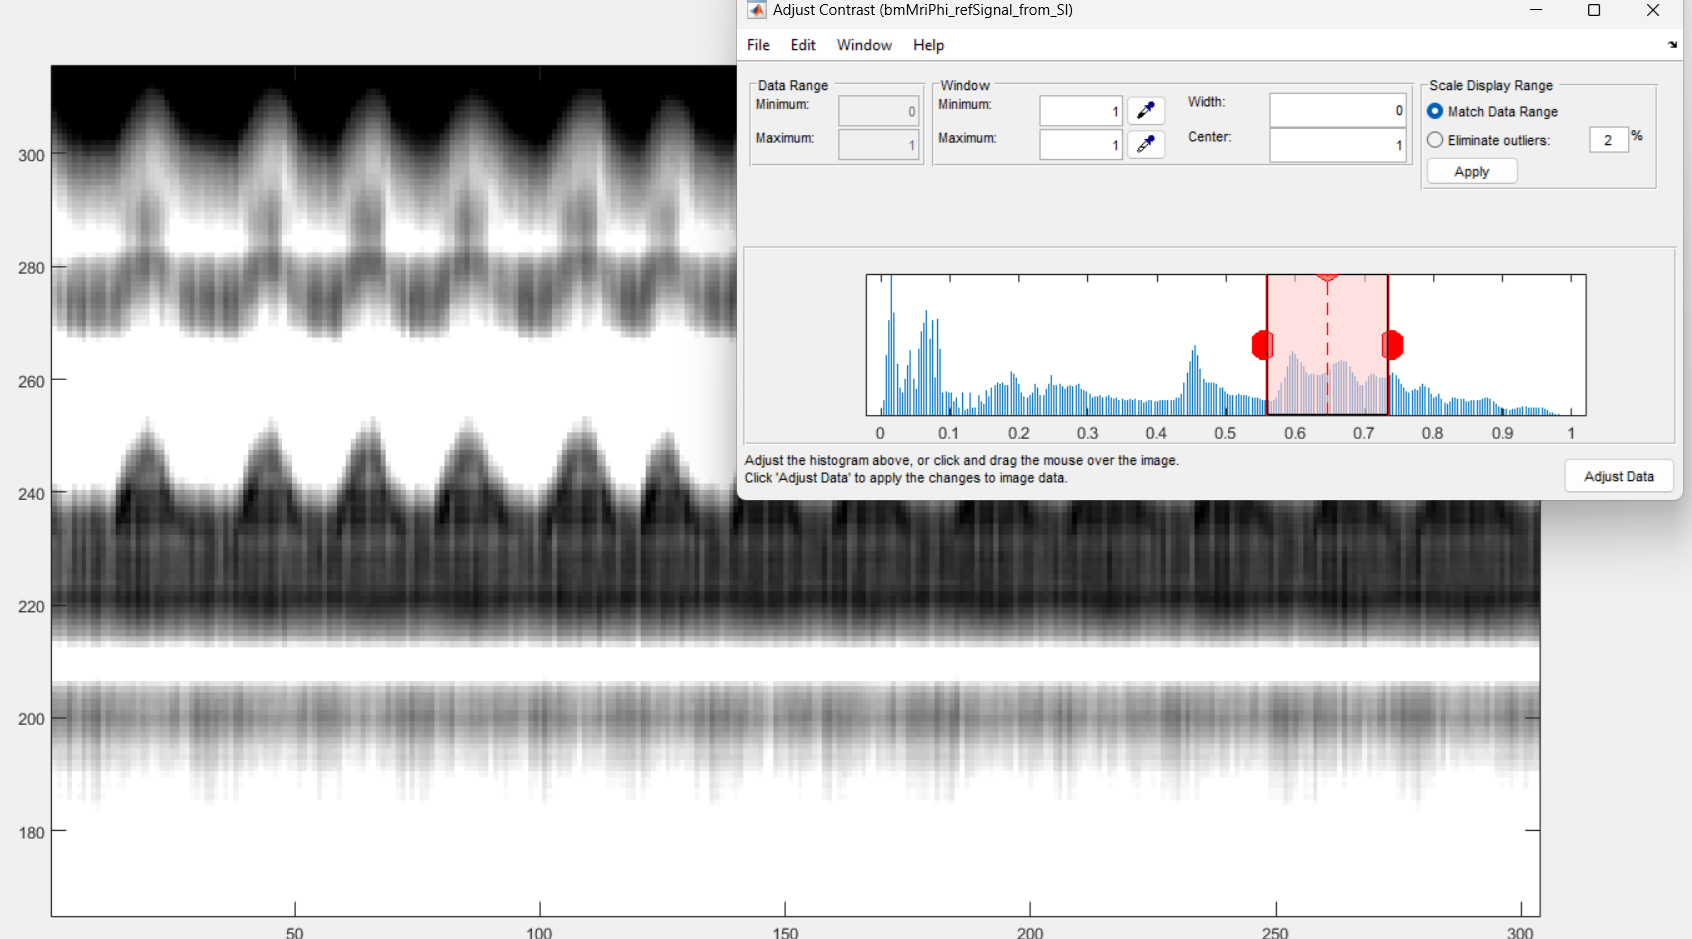Click the dock arrow in the menu bar
This screenshot has height=939, width=1692.
click(1672, 45)
